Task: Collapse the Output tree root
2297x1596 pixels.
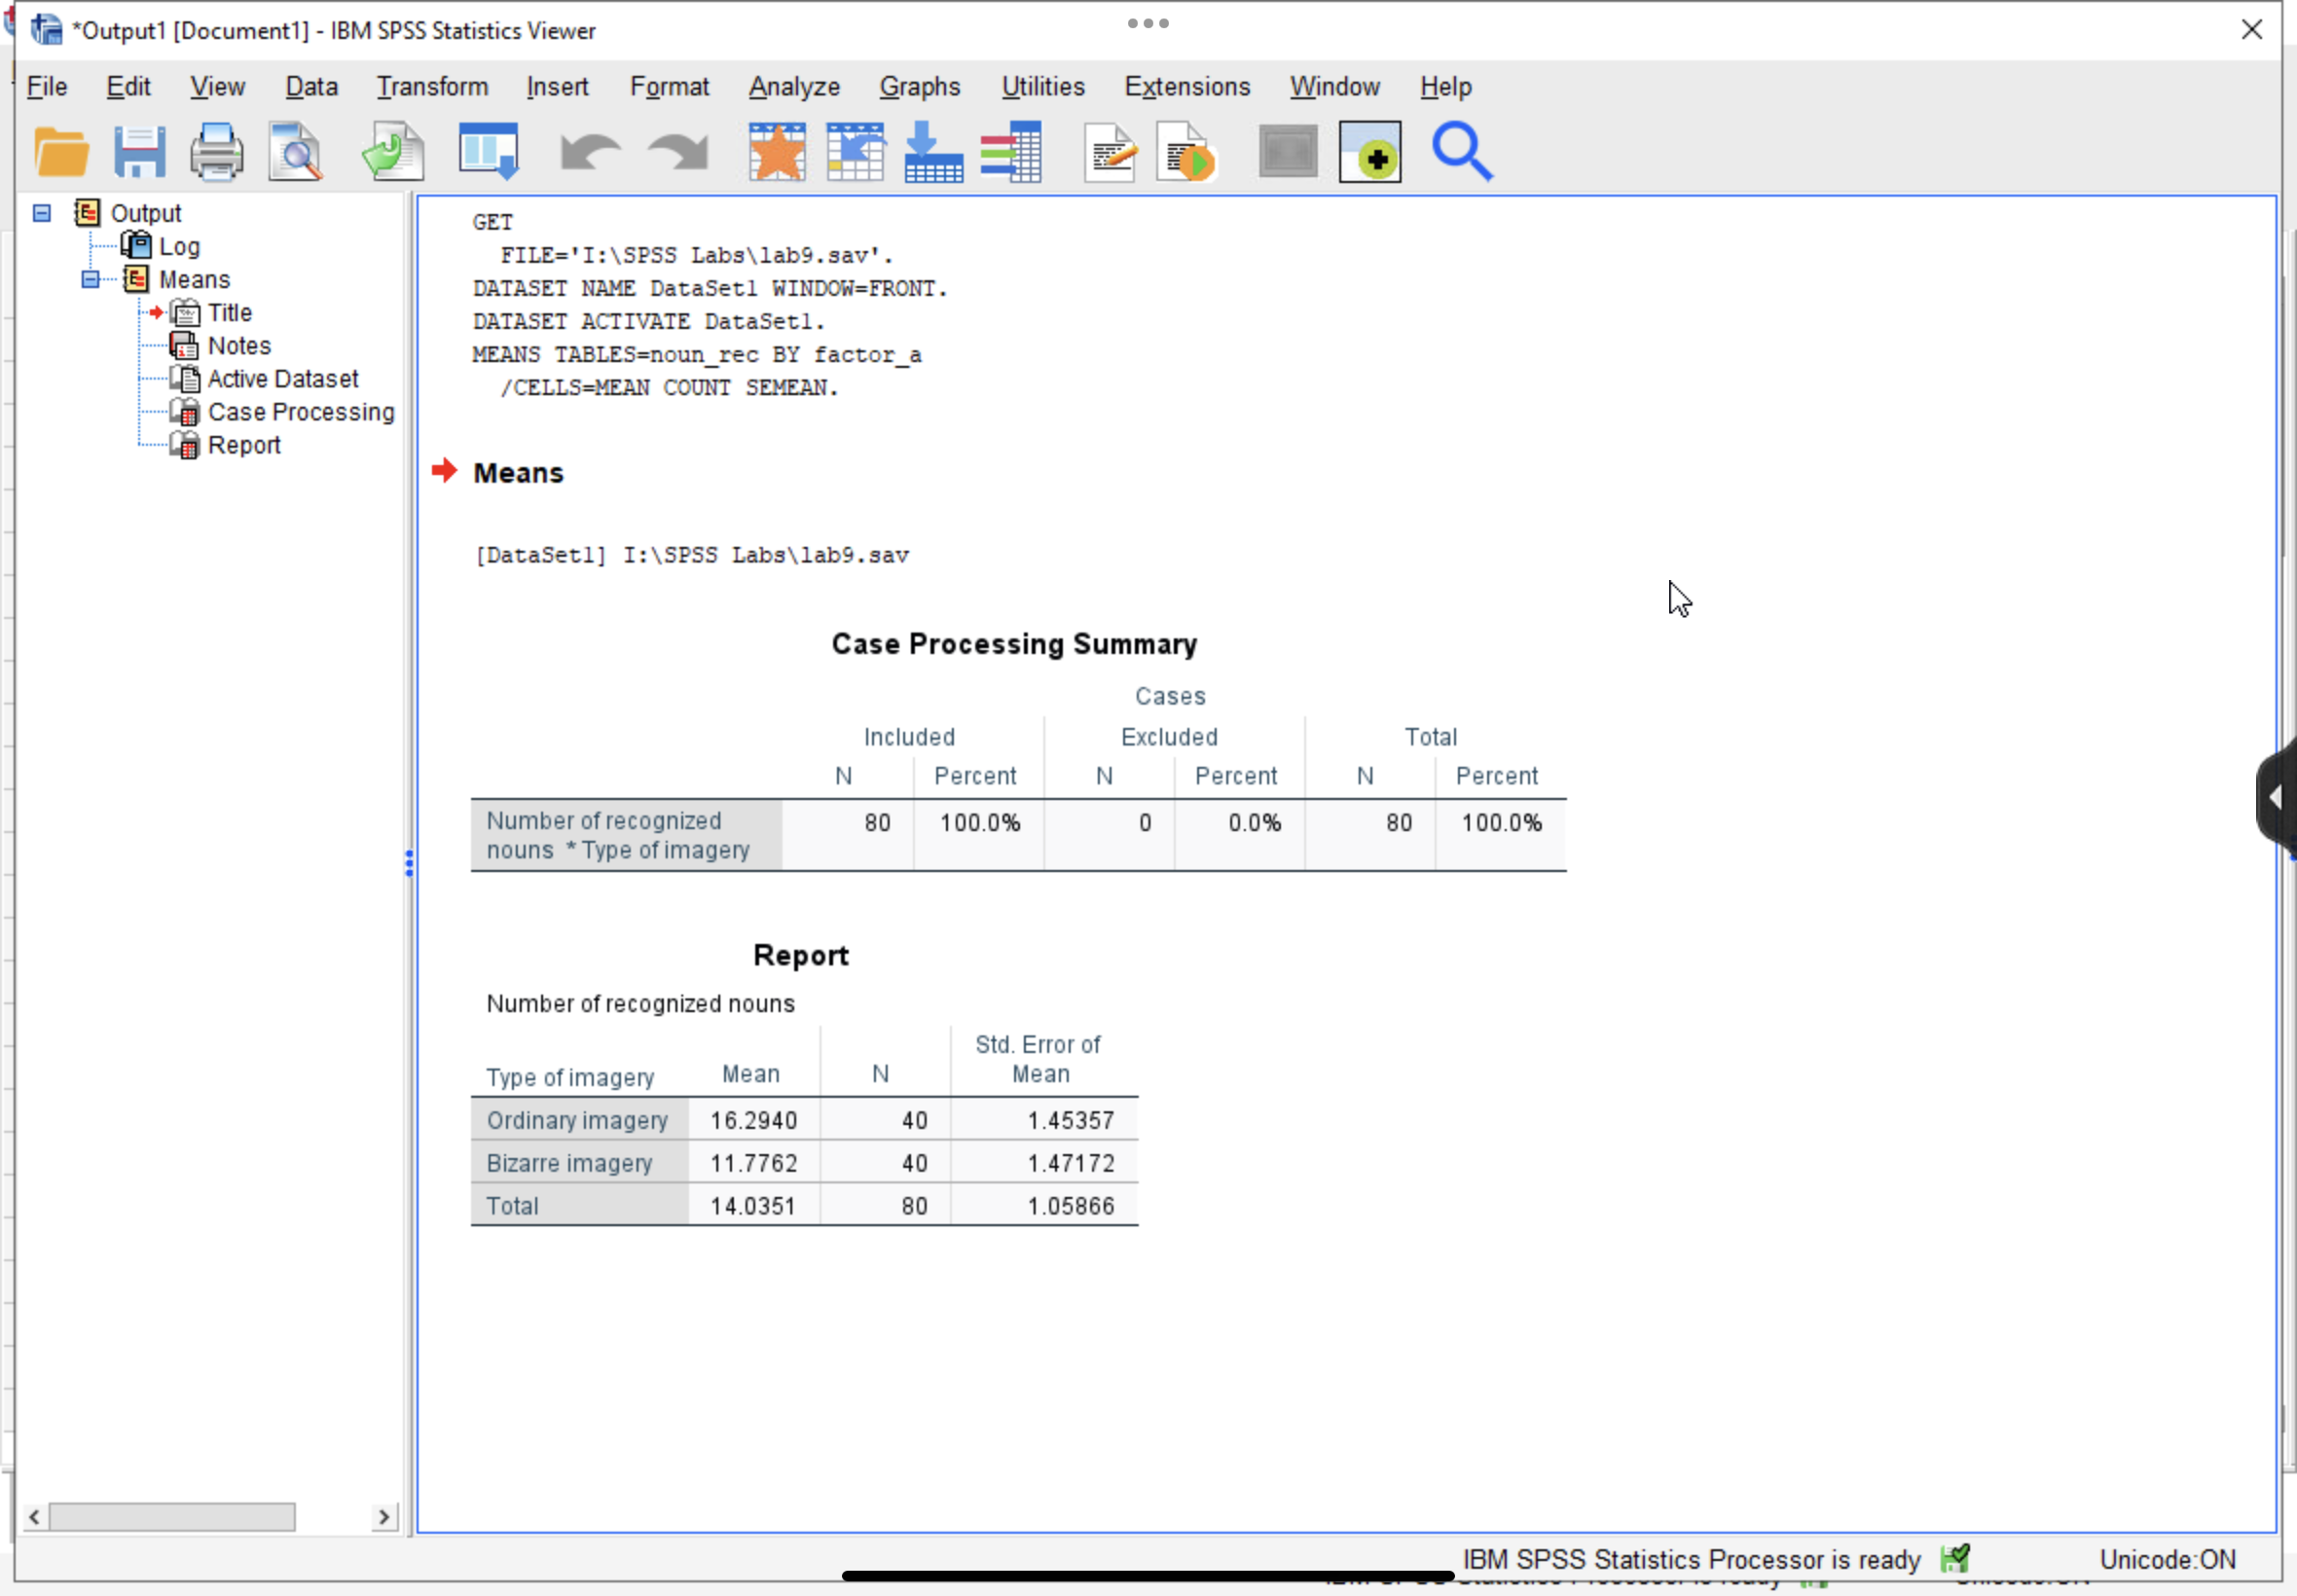Action: (x=40, y=212)
